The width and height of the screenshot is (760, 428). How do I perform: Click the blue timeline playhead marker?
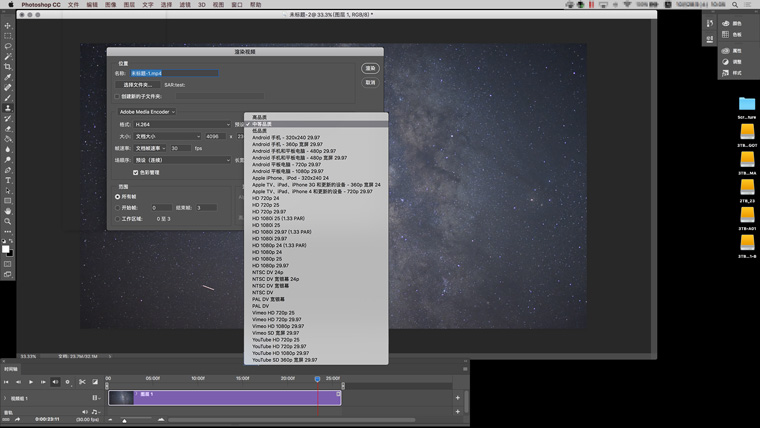[x=317, y=379]
